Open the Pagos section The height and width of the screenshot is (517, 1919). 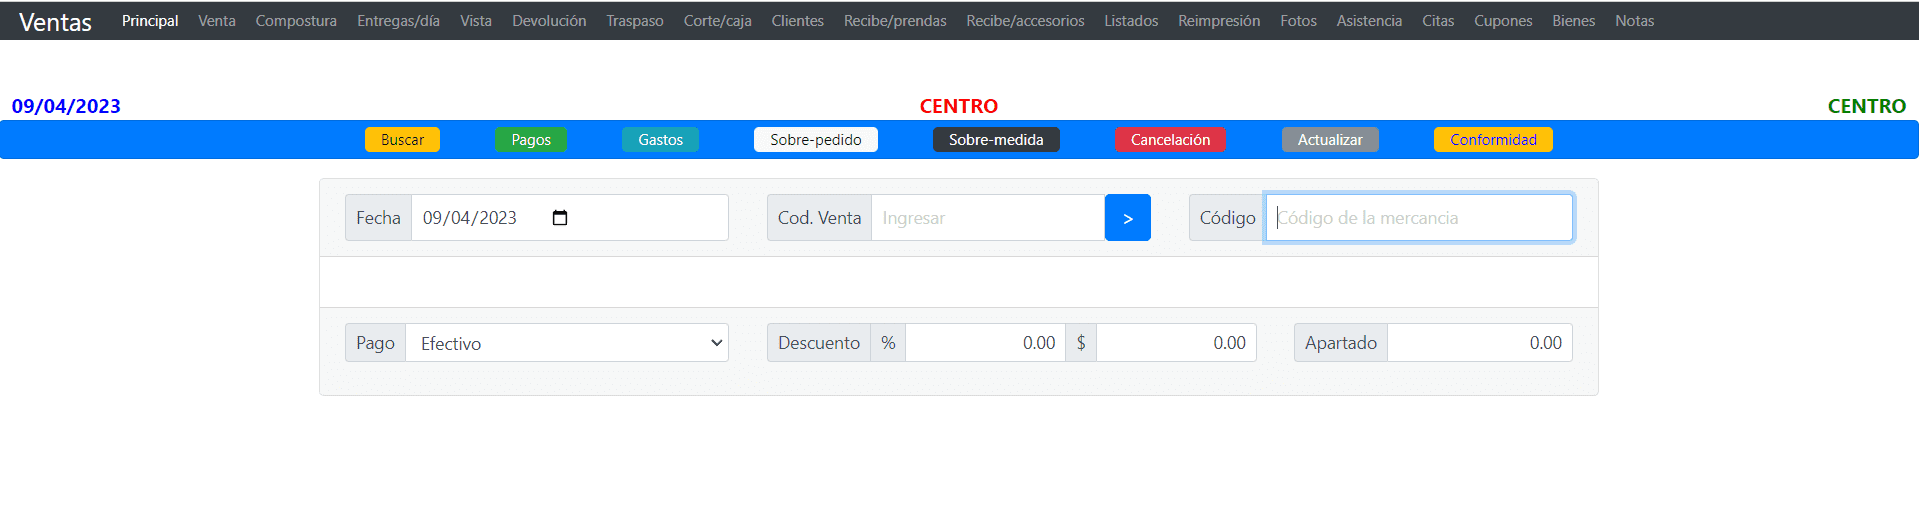coord(531,140)
